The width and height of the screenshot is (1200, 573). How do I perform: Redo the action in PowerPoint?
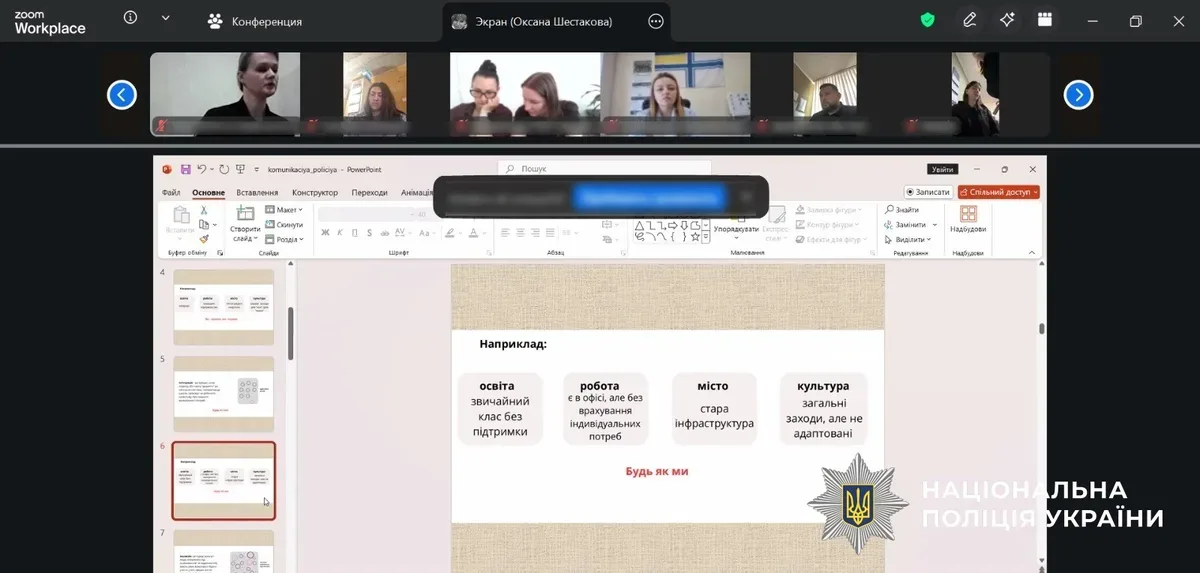(224, 170)
